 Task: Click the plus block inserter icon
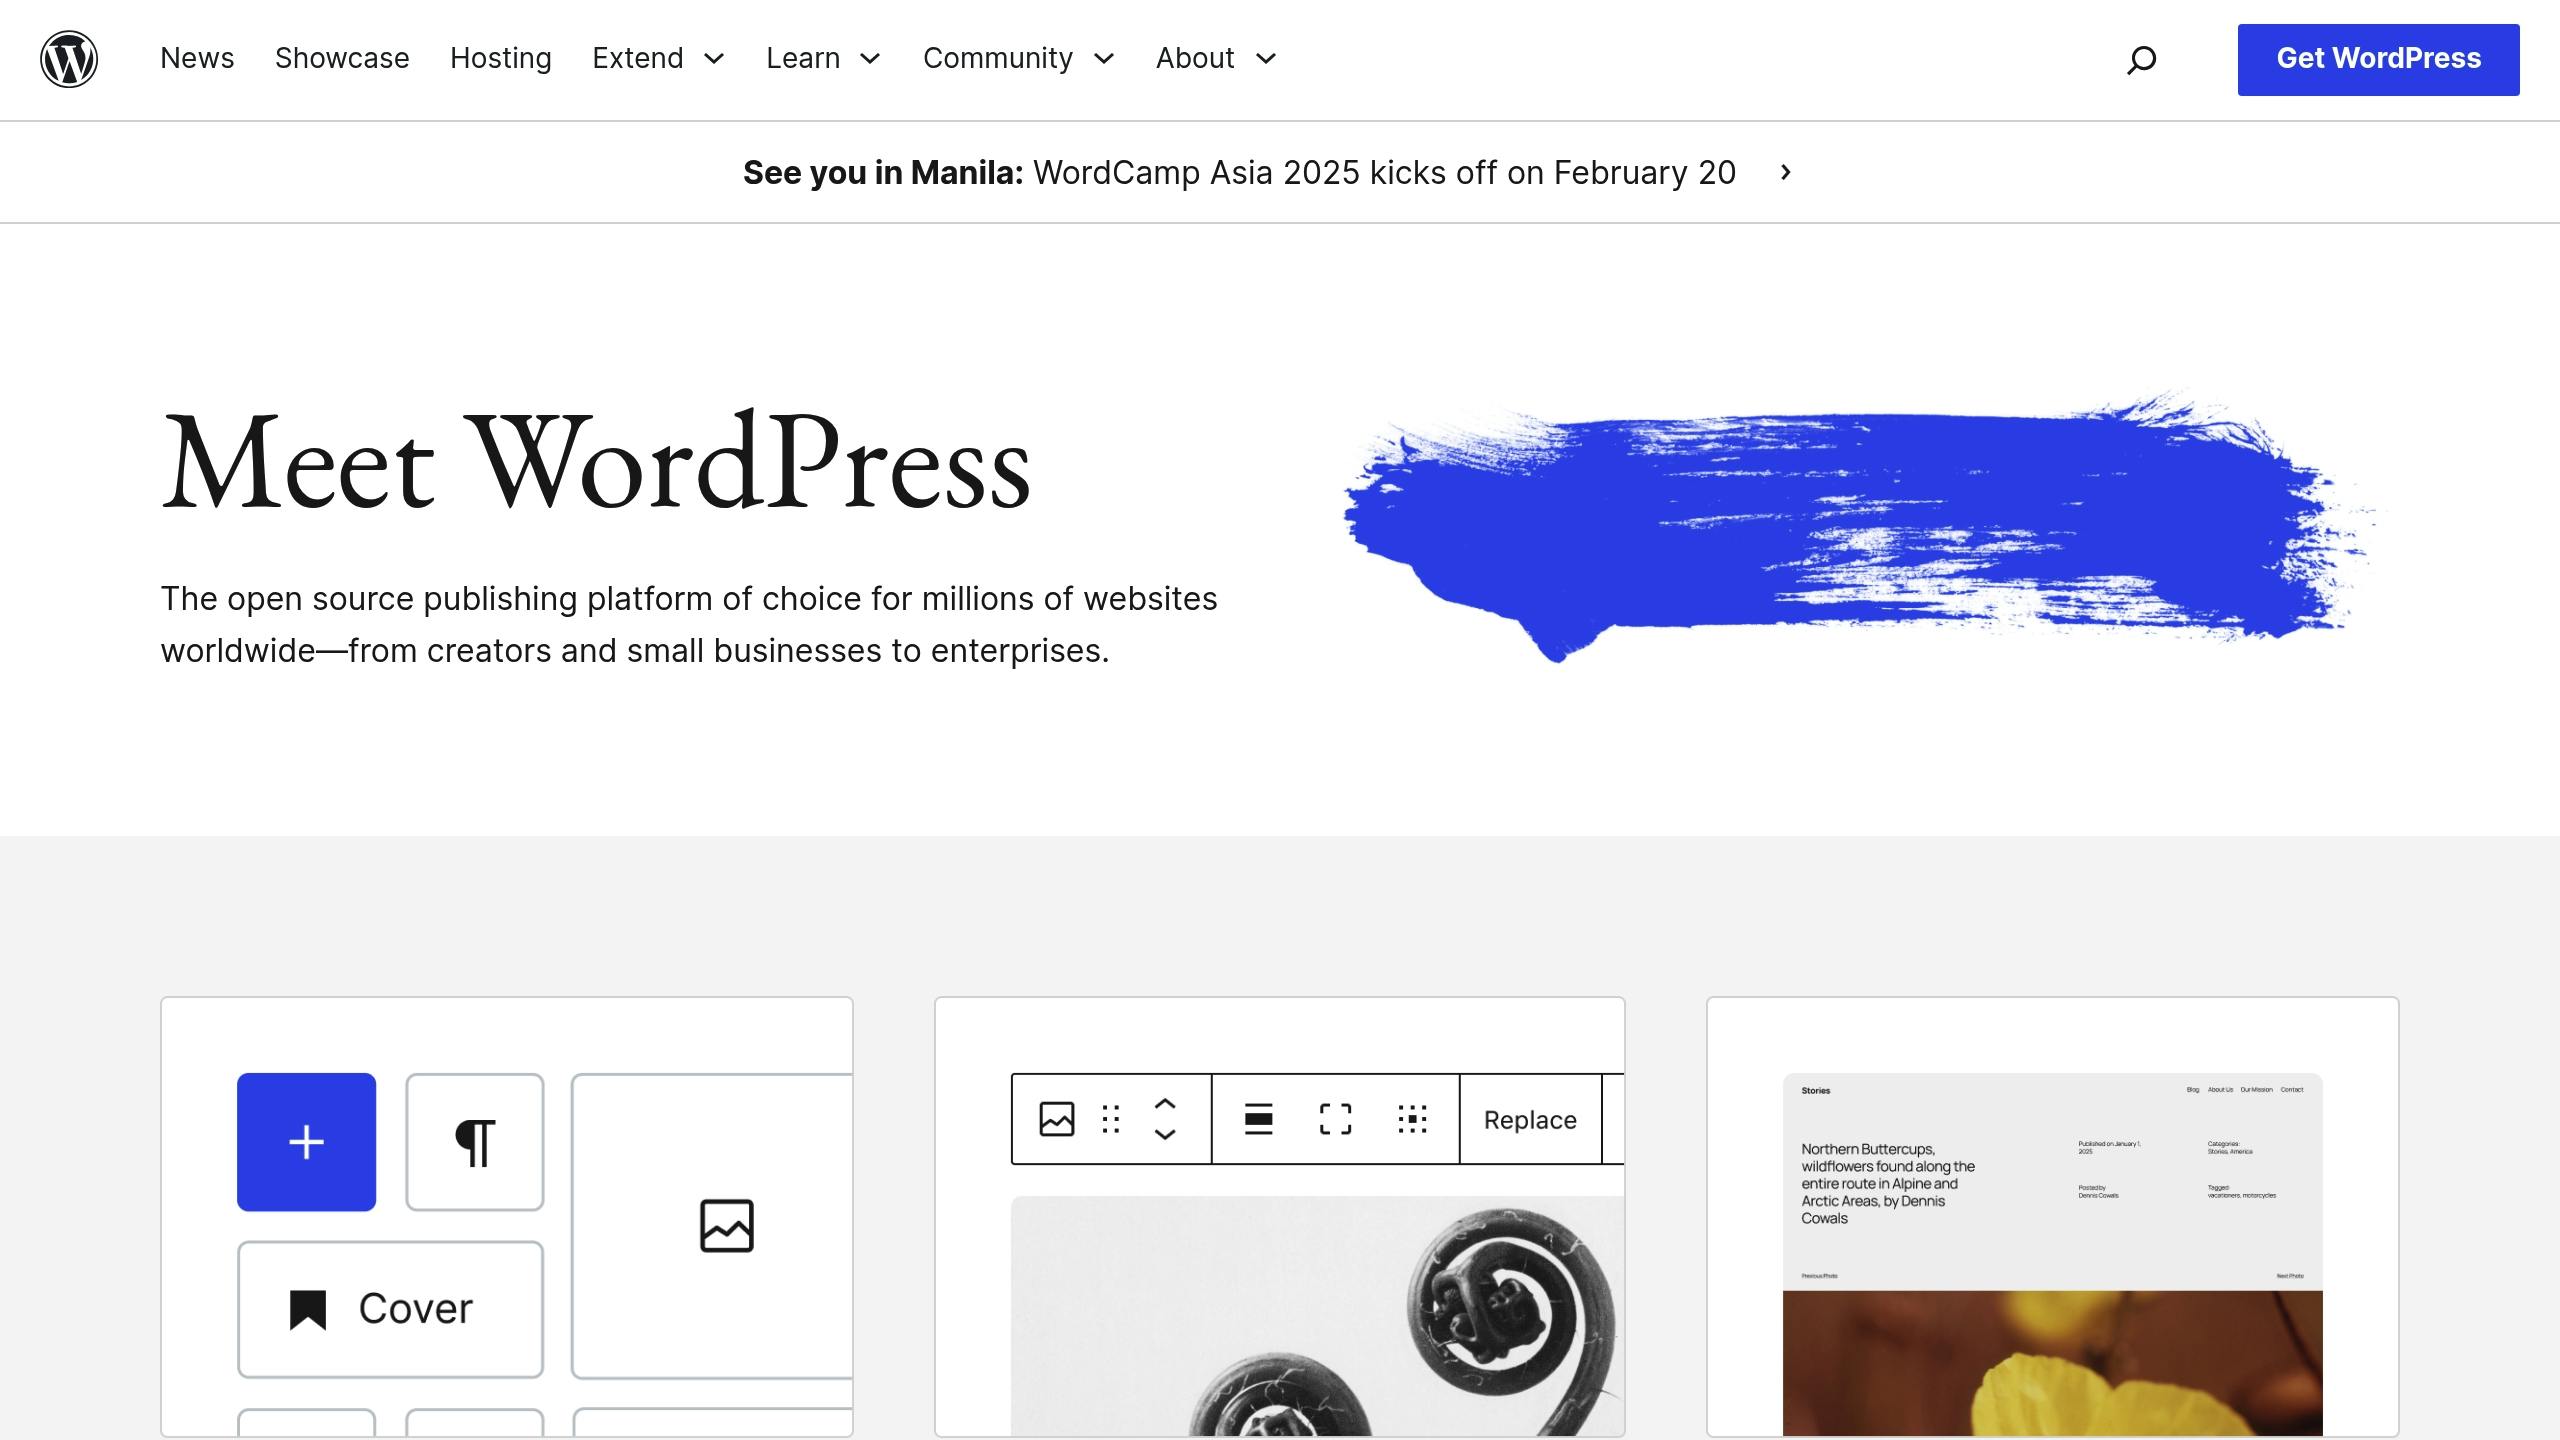[306, 1141]
